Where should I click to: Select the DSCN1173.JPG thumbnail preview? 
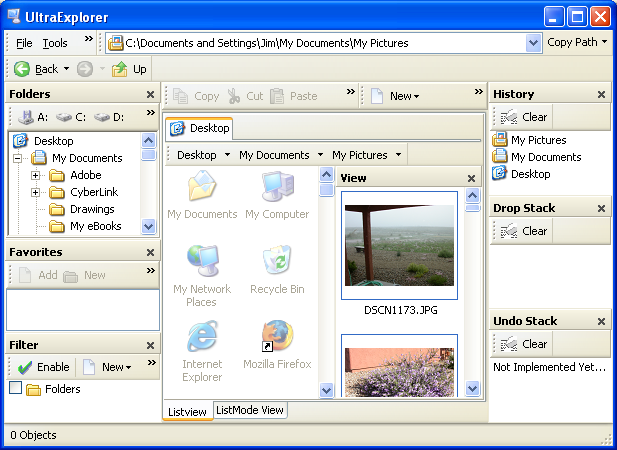399,245
